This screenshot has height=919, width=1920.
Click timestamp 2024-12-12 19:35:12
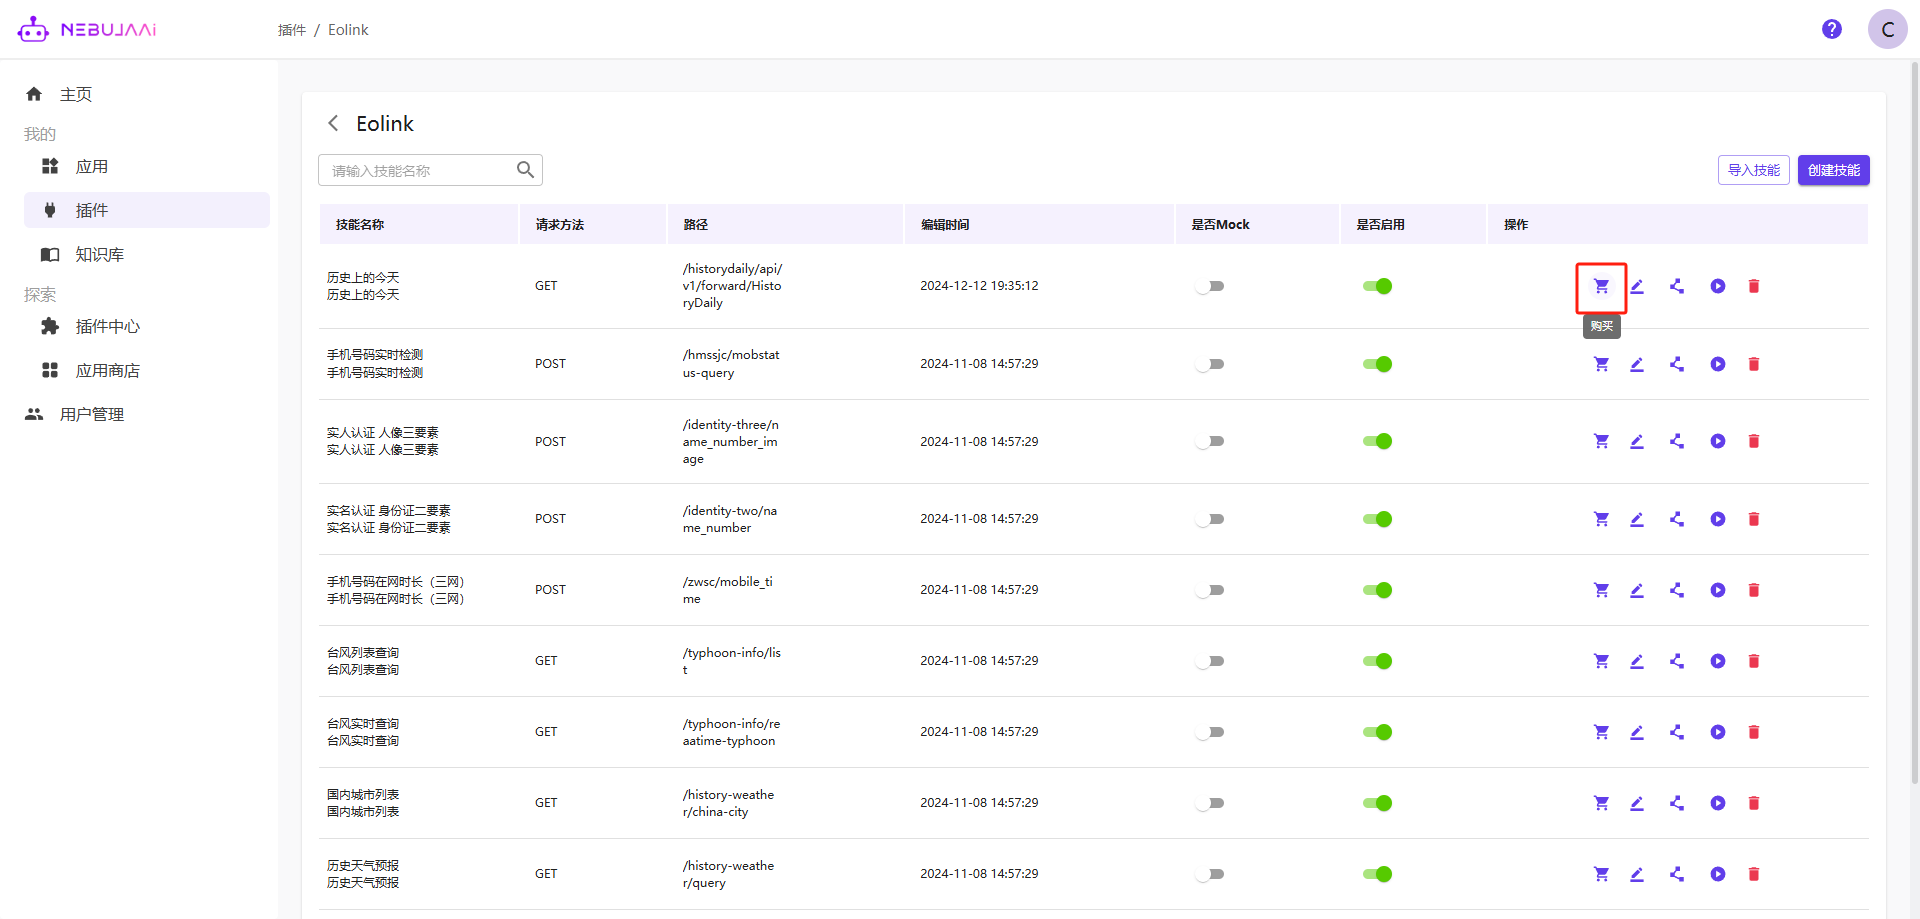pos(979,286)
